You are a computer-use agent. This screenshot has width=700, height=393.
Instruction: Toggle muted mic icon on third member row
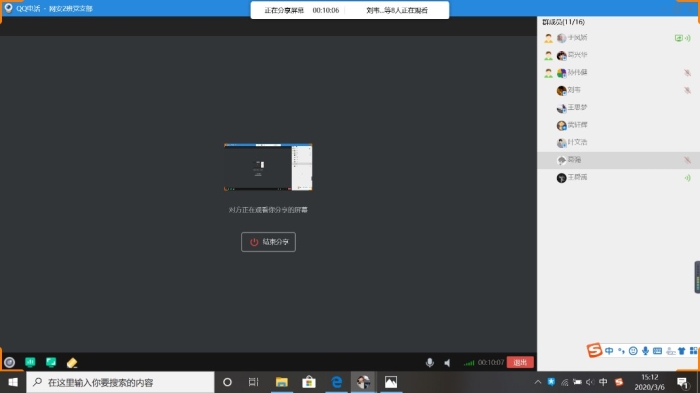click(687, 72)
